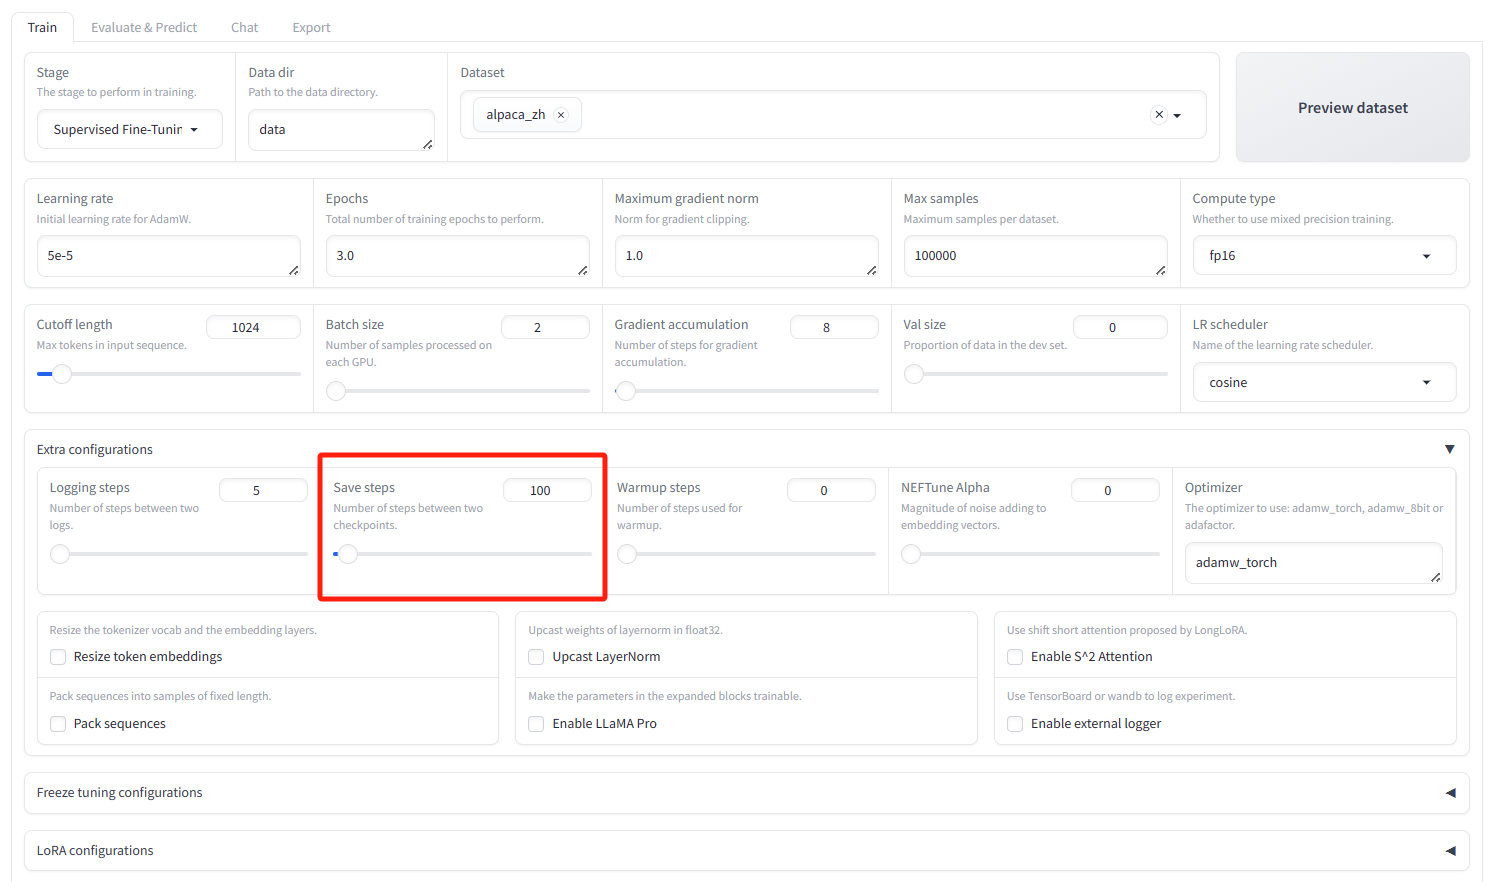Check the Upcast LayerNorm option
The height and width of the screenshot is (882, 1503).
point(536,657)
